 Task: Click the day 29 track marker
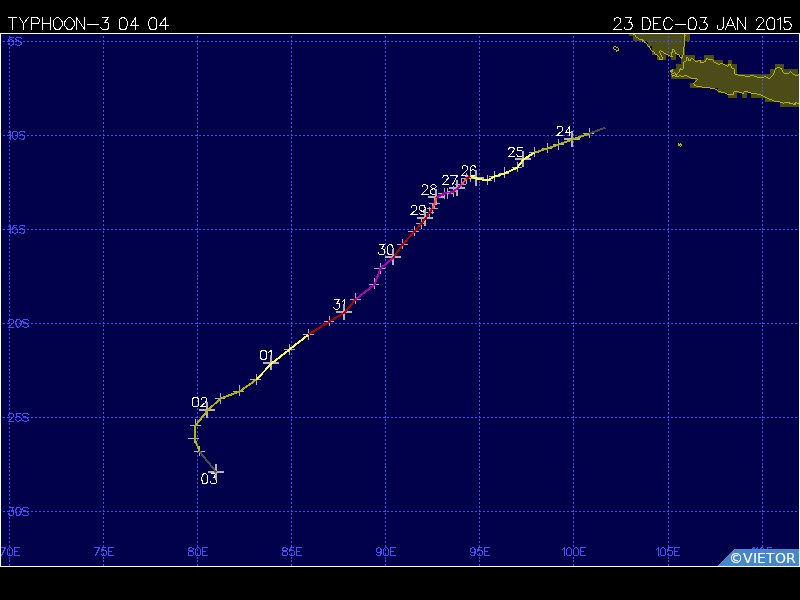pos(425,217)
